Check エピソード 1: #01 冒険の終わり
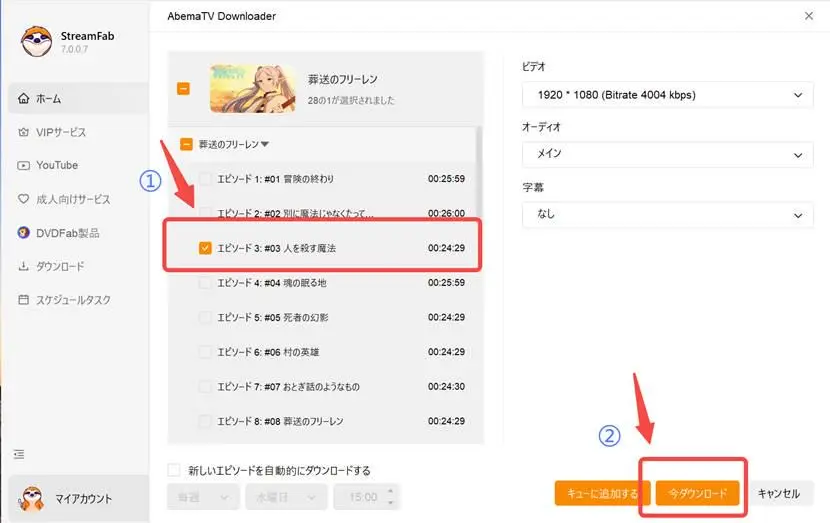The width and height of the screenshot is (830, 523). pos(205,179)
